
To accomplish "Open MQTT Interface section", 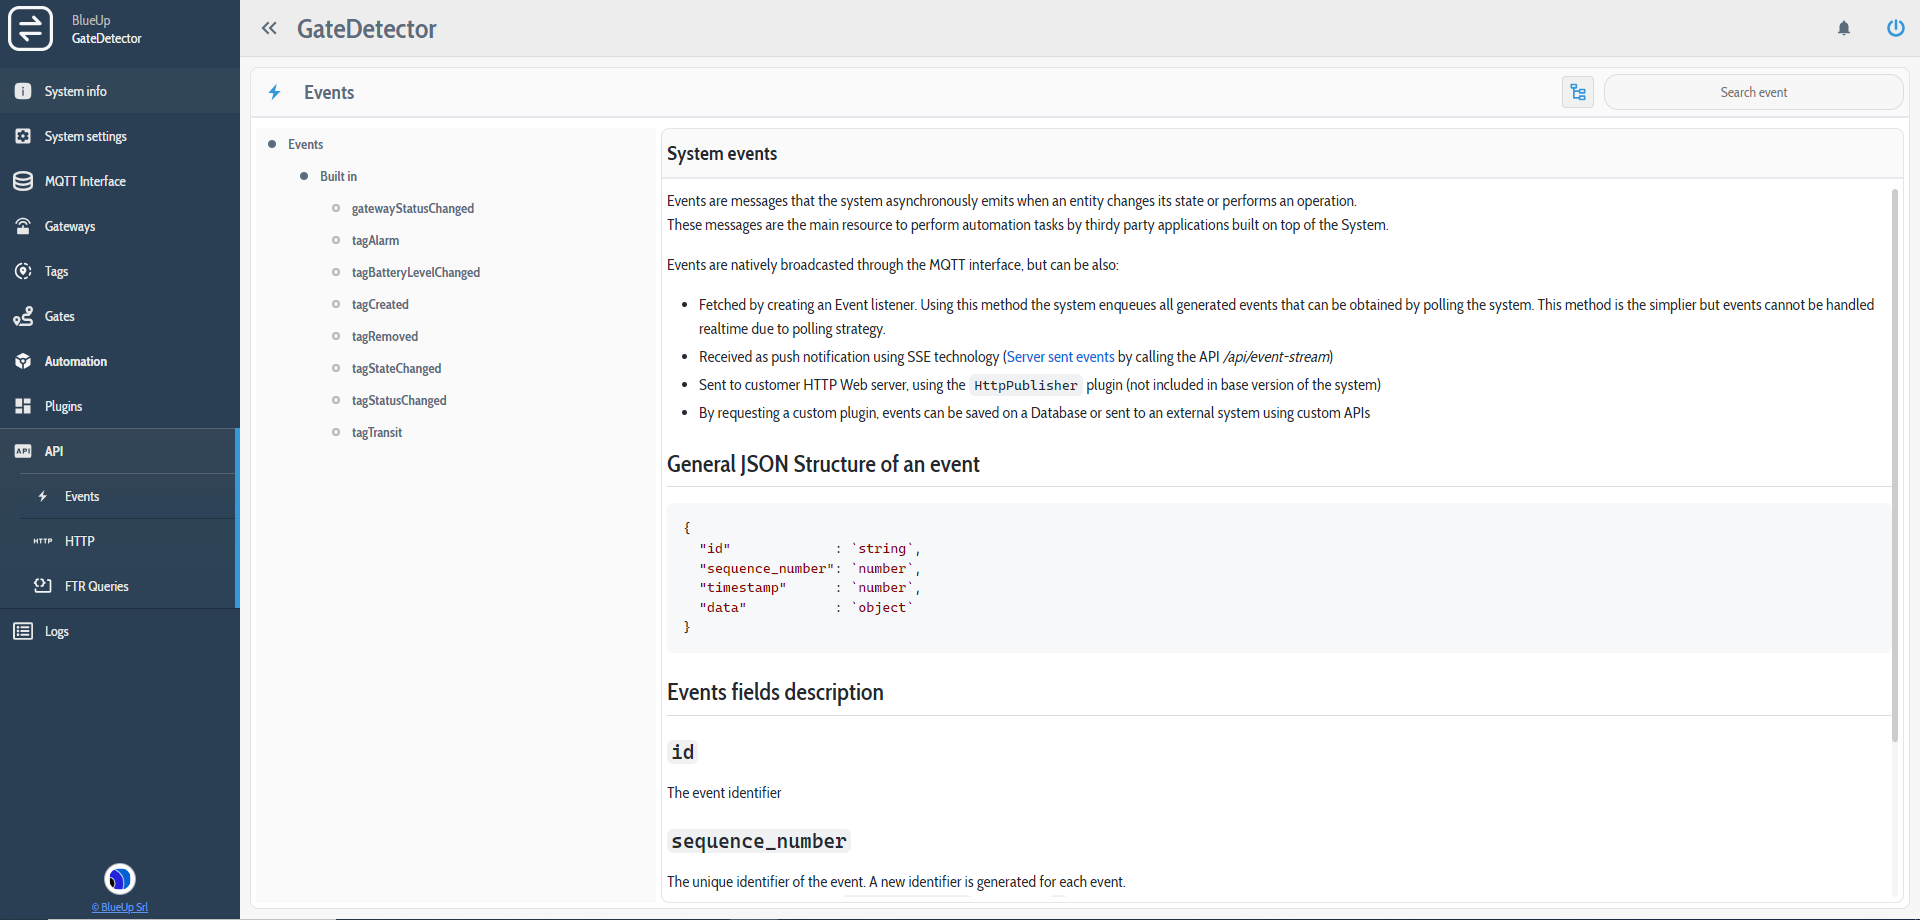I will pos(85,181).
